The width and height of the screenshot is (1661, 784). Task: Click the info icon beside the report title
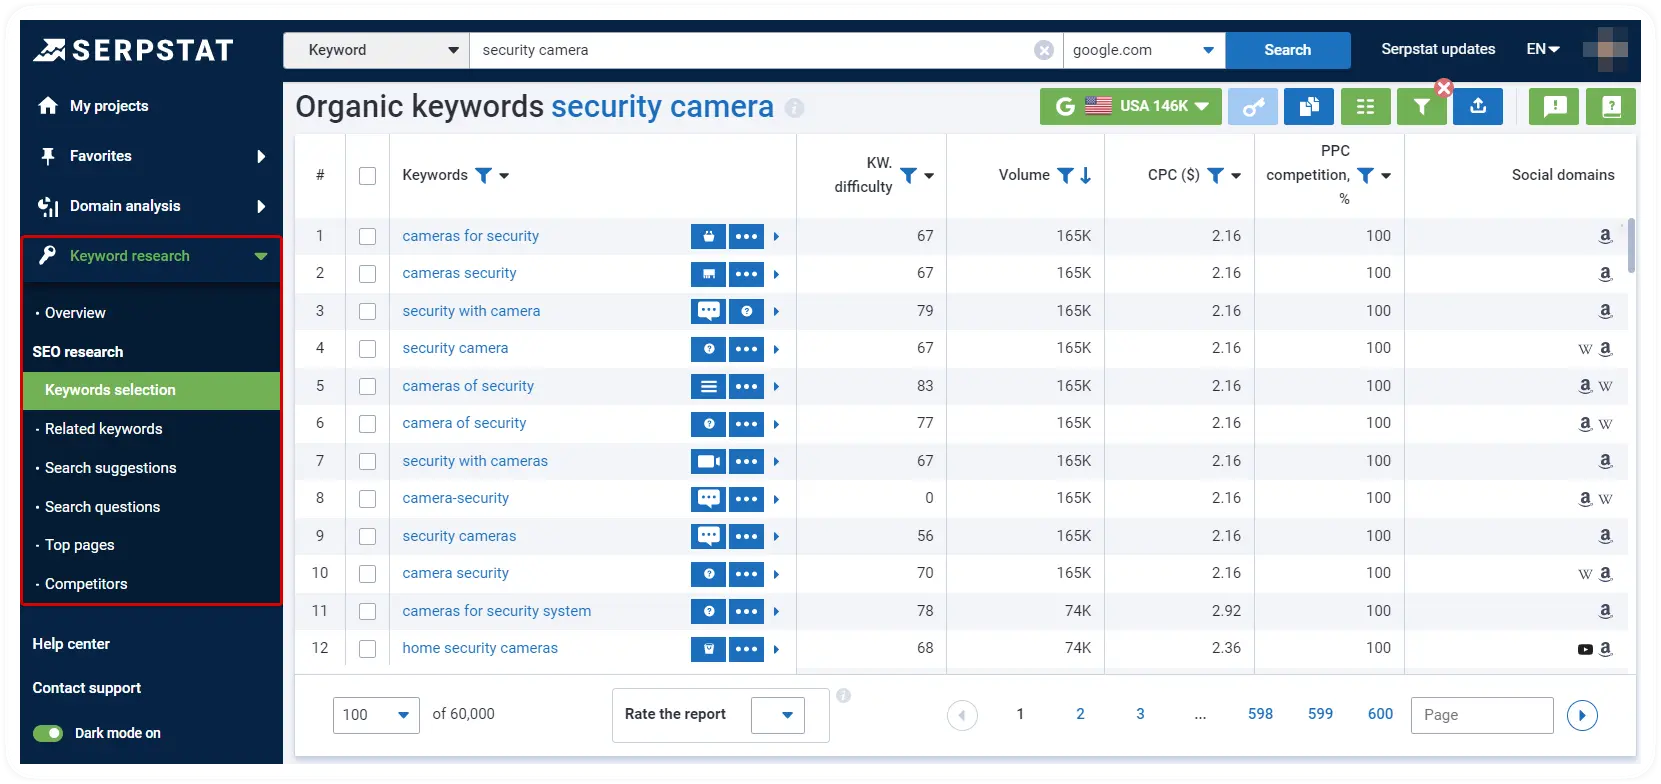795,108
